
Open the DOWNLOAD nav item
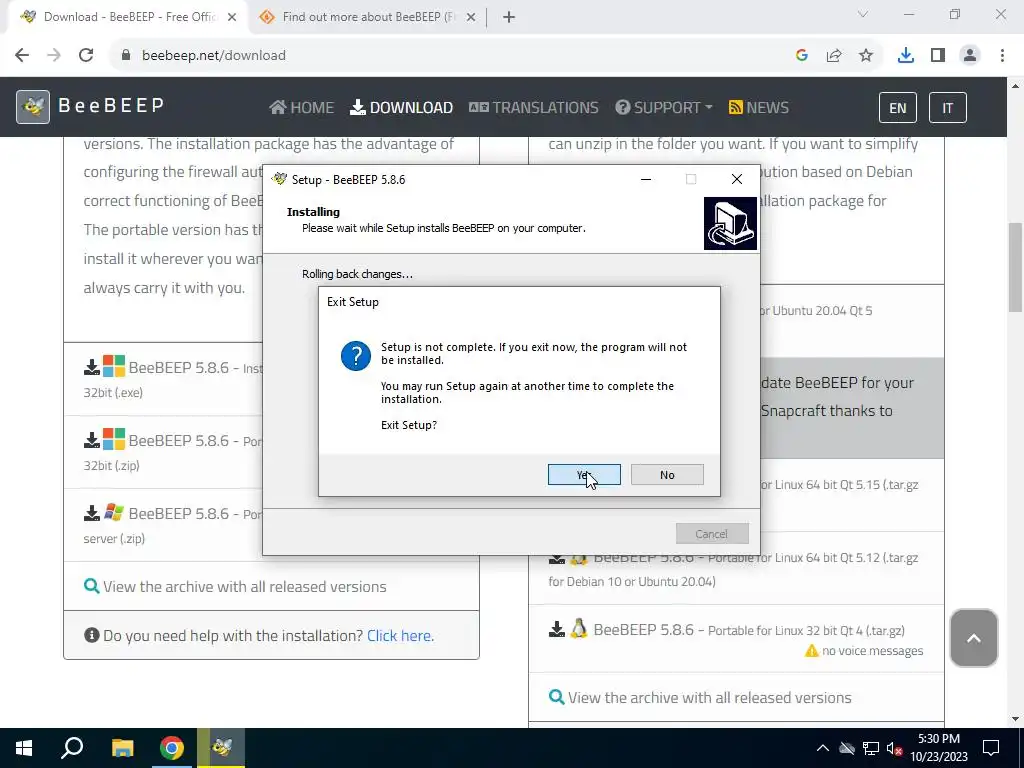coord(401,107)
